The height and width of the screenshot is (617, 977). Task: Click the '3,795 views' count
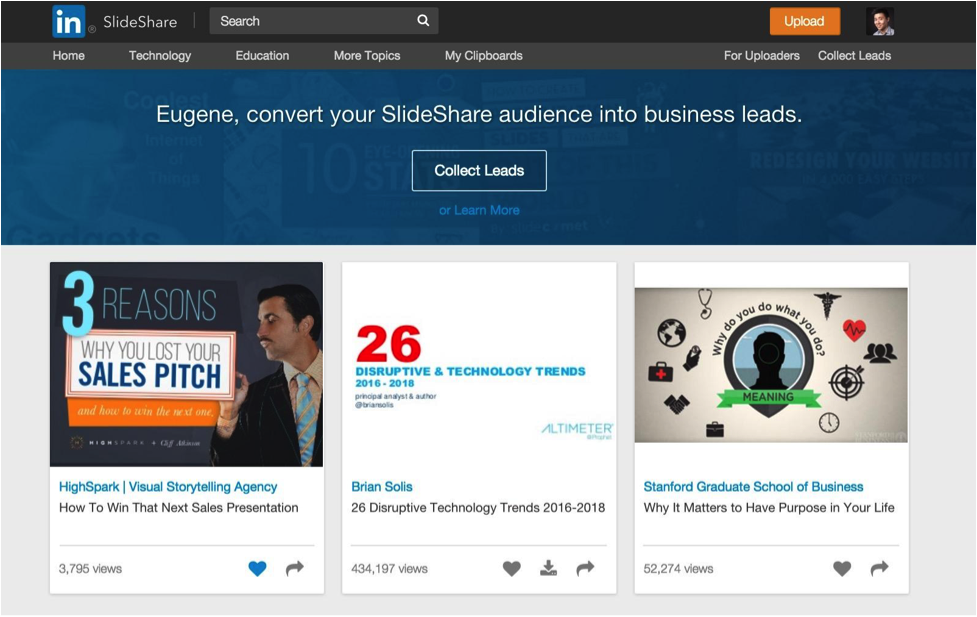[x=90, y=568]
